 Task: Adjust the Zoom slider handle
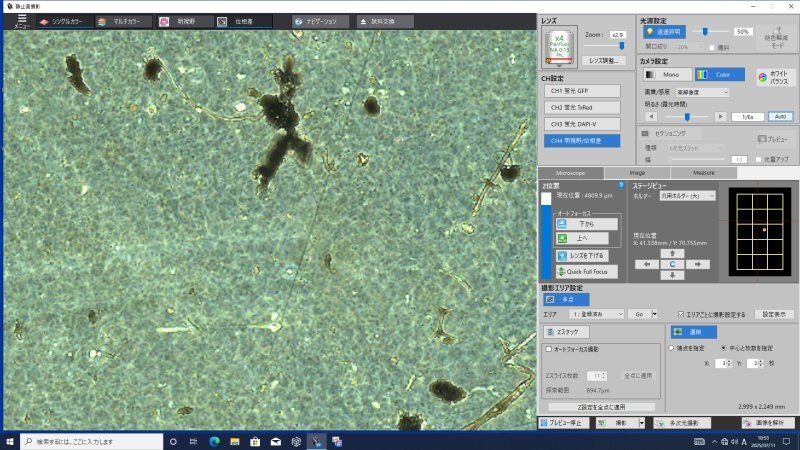621,46
